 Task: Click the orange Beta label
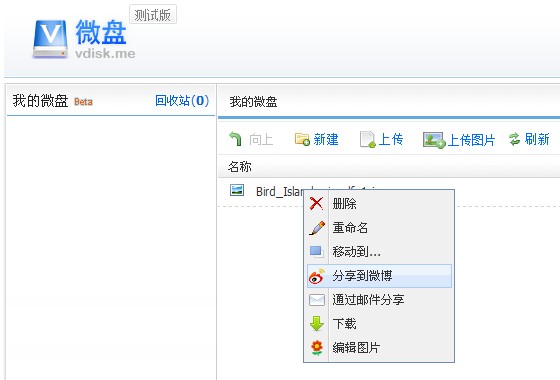[x=83, y=102]
